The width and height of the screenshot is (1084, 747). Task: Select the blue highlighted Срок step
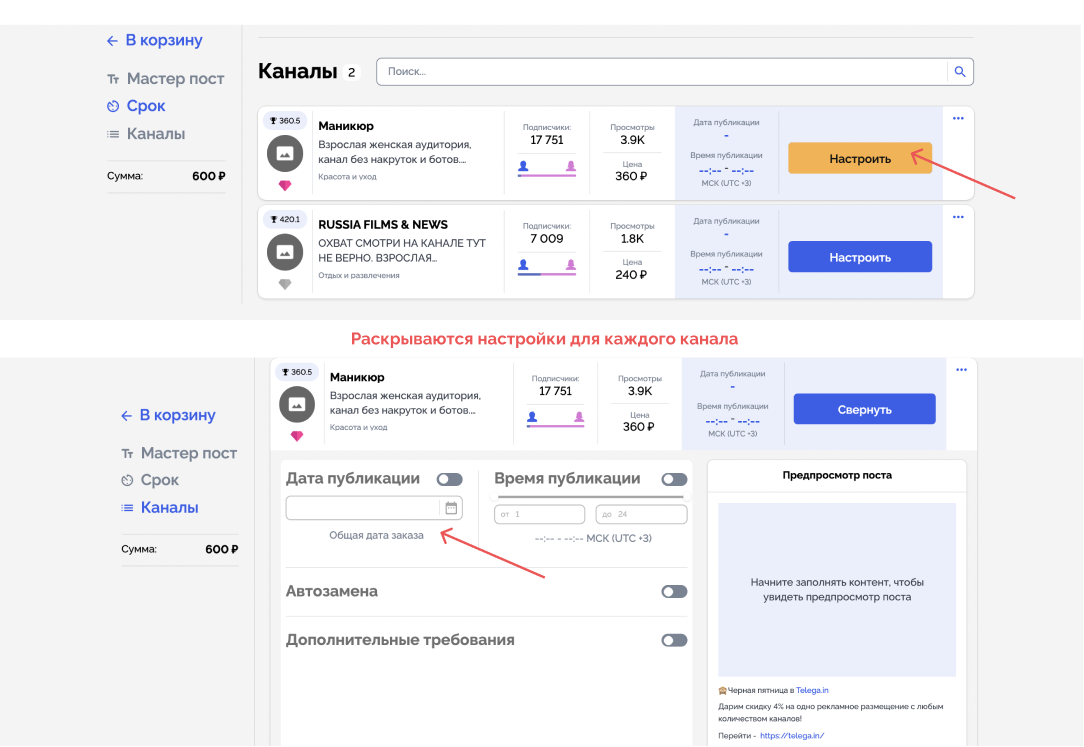click(x=136, y=106)
